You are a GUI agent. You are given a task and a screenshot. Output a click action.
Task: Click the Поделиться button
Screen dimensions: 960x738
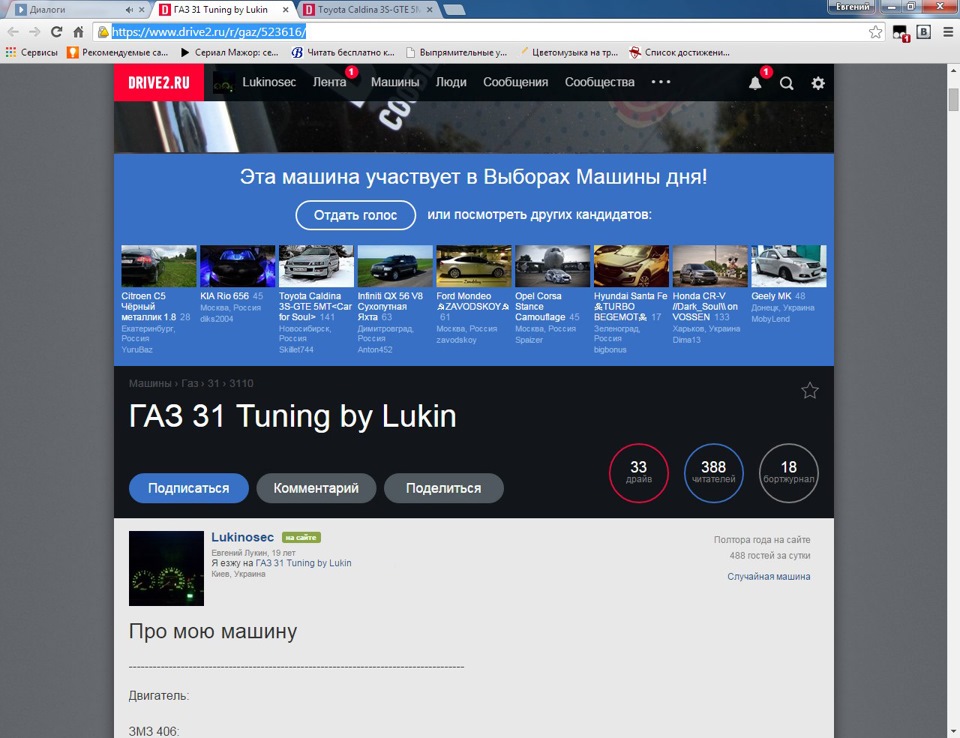pos(443,488)
